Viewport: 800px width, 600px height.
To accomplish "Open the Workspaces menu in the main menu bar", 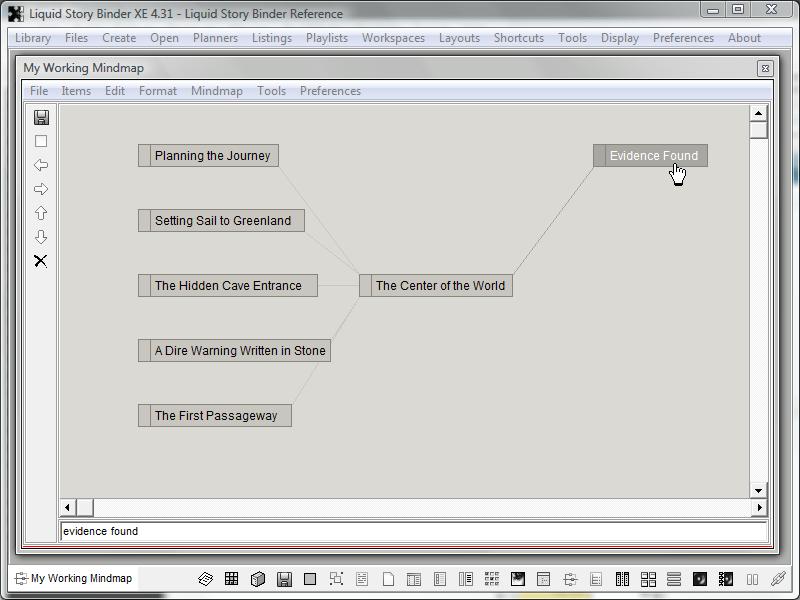I will pyautogui.click(x=393, y=38).
